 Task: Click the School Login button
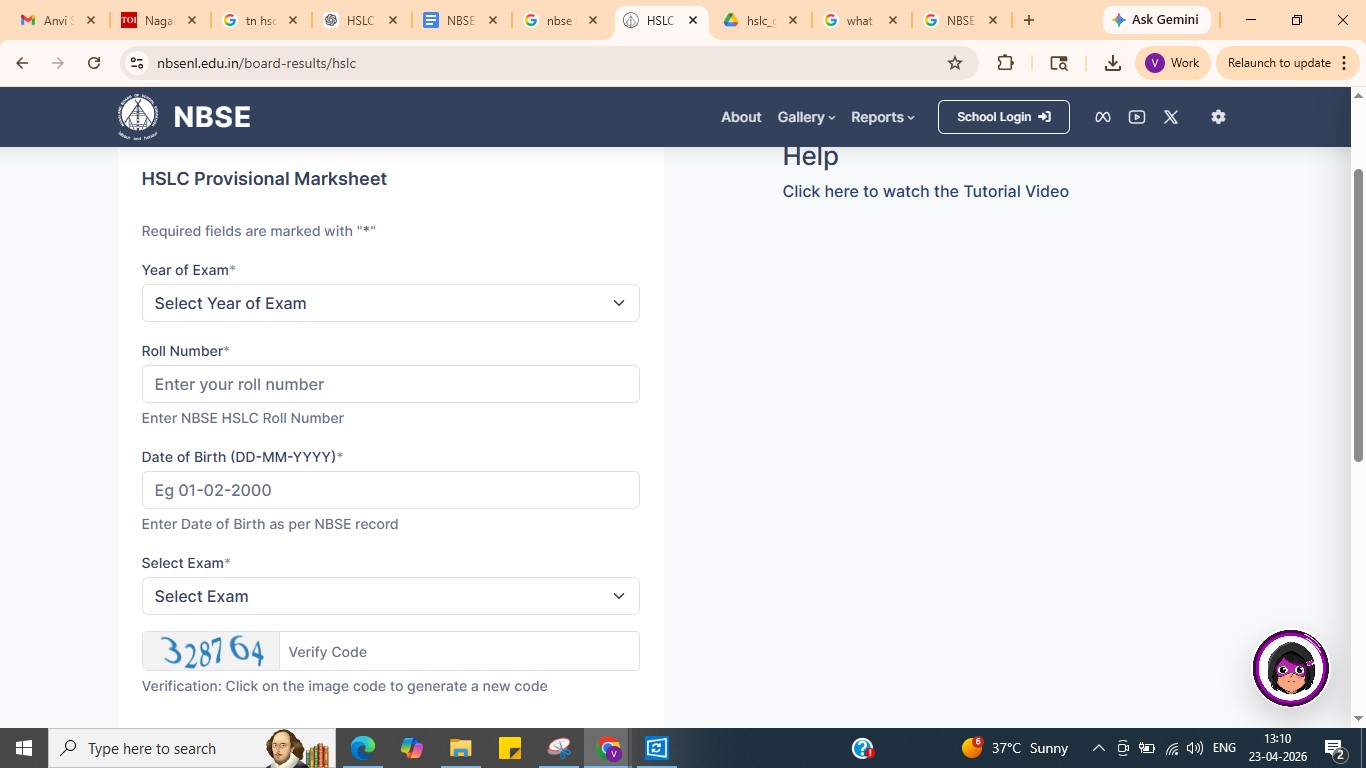pos(1003,117)
